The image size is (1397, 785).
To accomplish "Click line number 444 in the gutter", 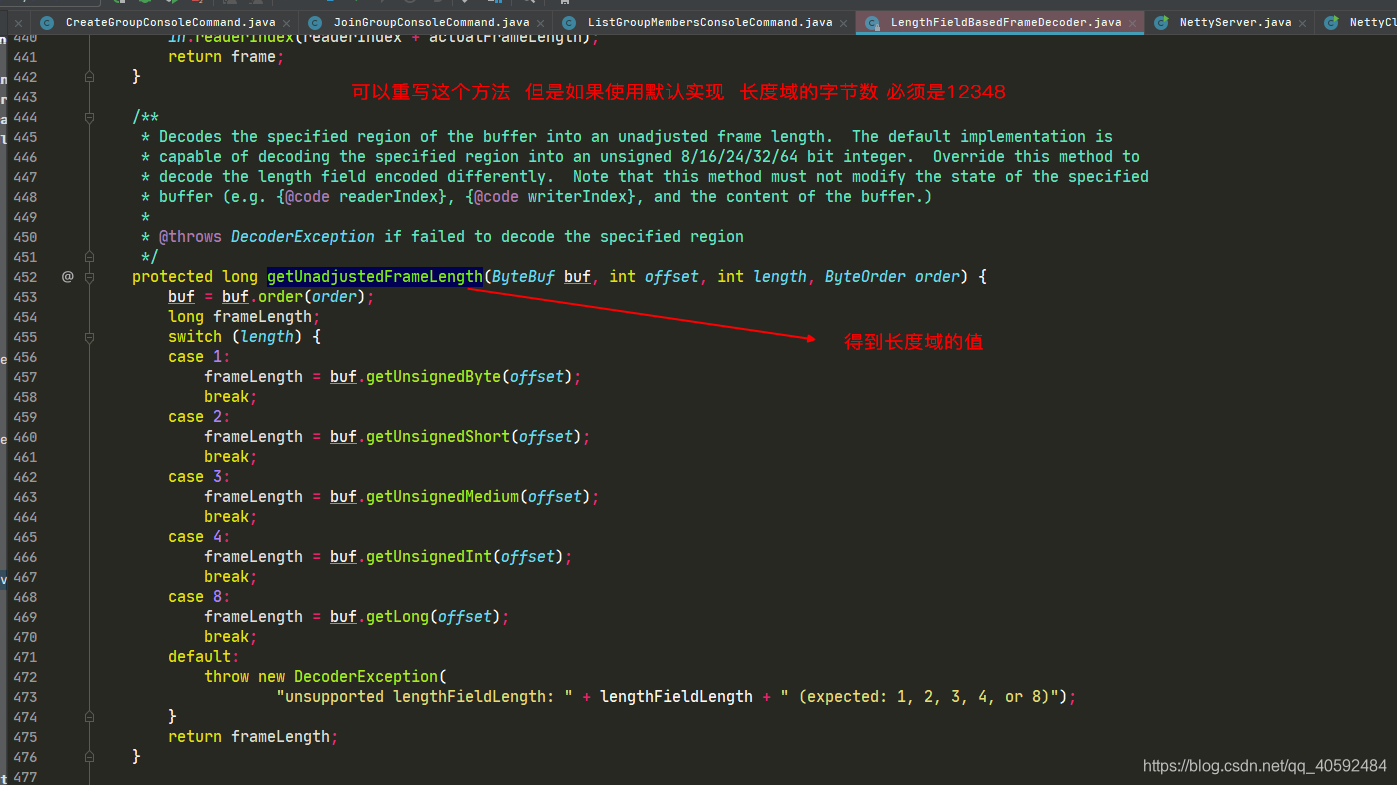I will click(x=25, y=117).
